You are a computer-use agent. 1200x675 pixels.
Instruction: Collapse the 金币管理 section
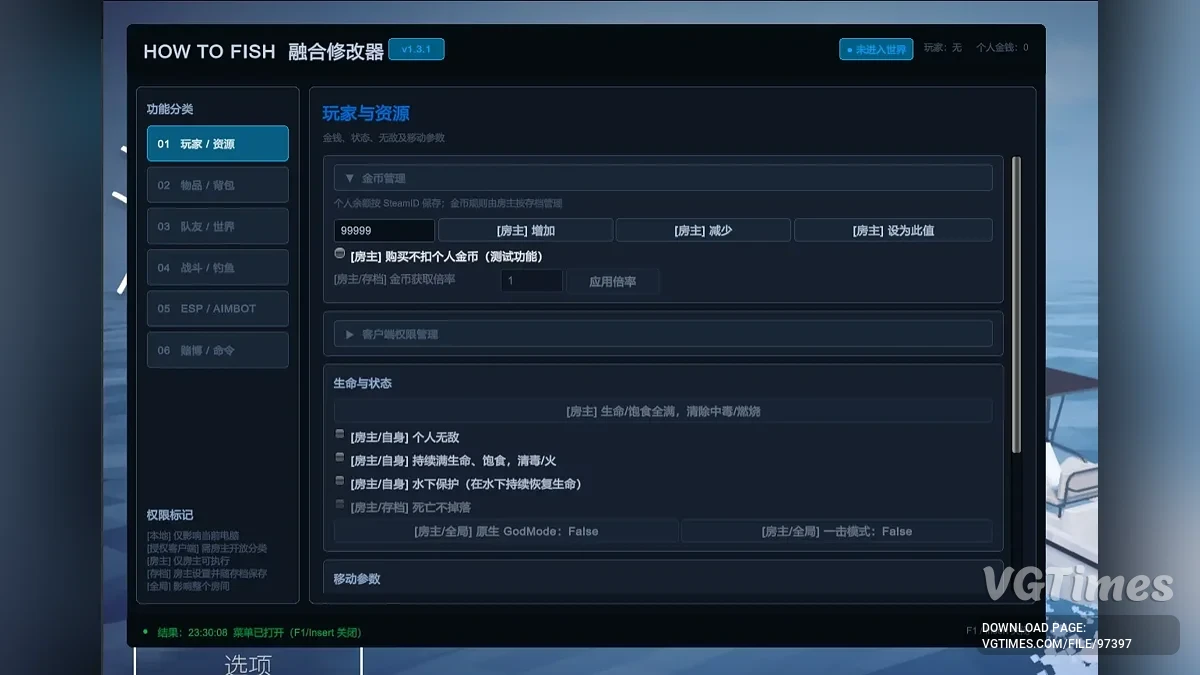pyautogui.click(x=663, y=178)
